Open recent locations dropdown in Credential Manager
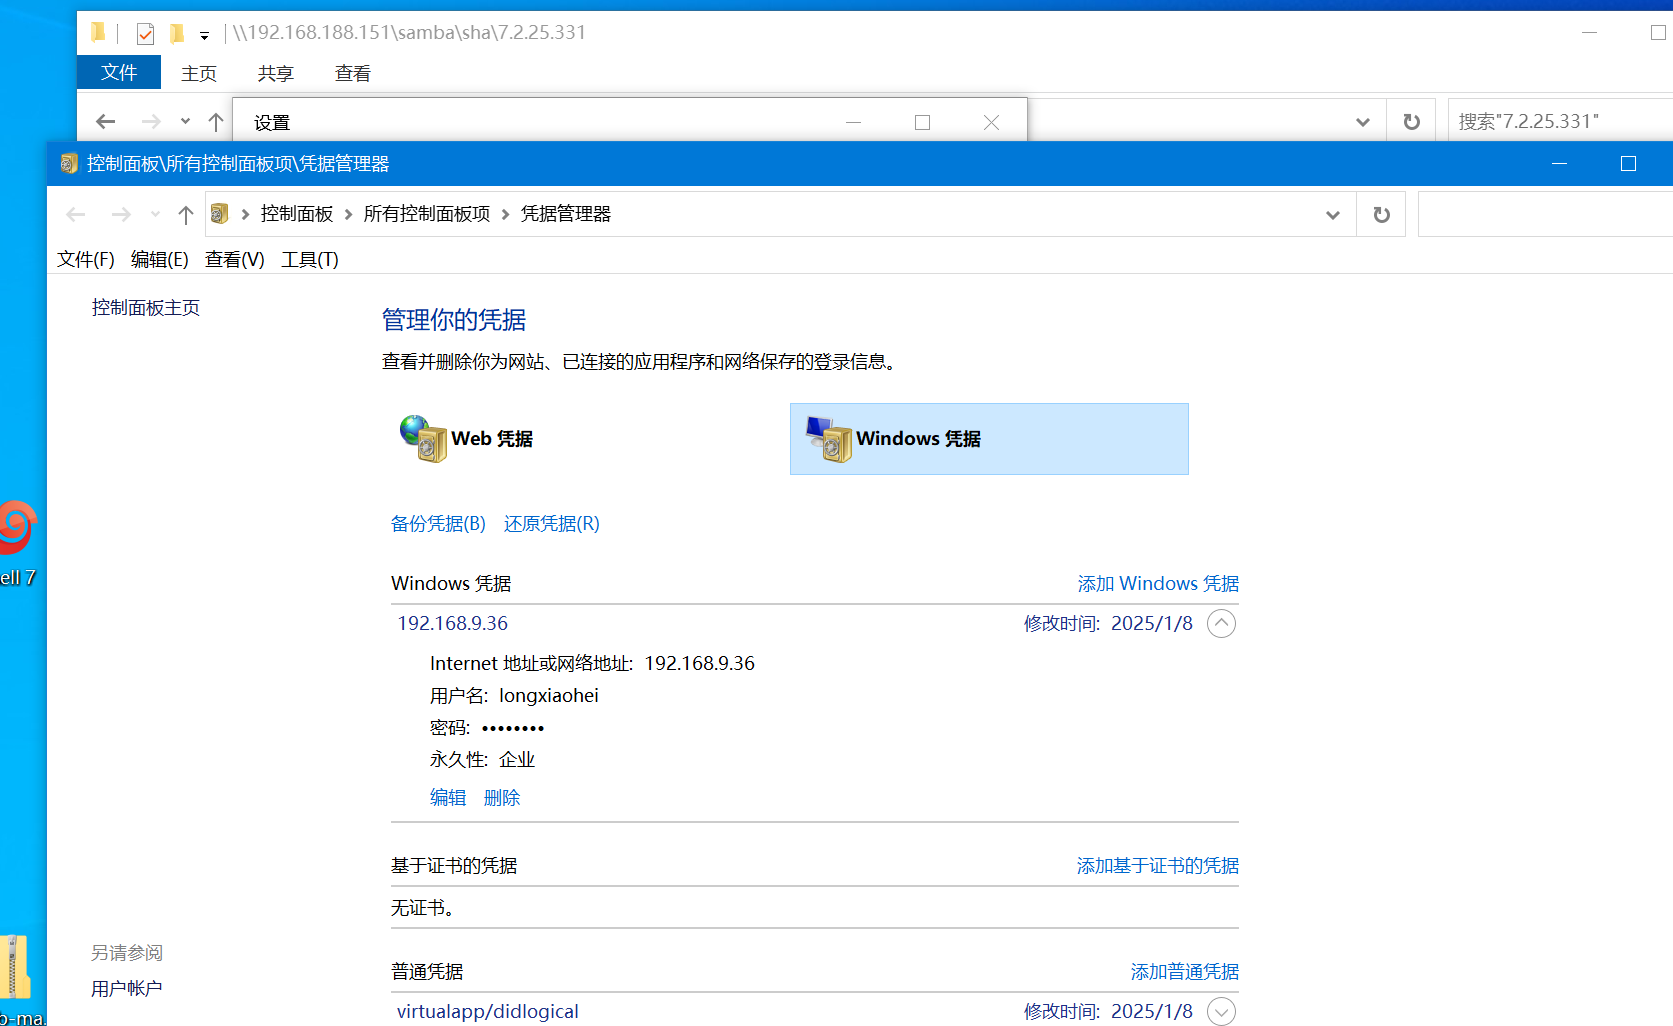The height and width of the screenshot is (1026, 1673). point(154,214)
